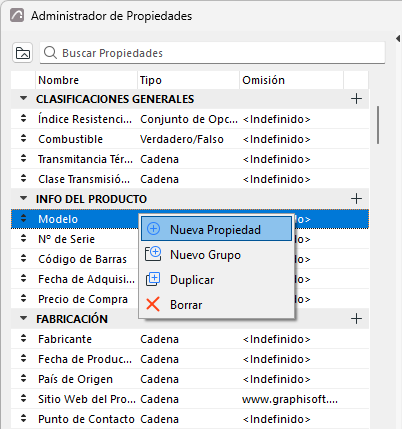Choose Duplicar from context menu
This screenshot has width=402, height=429.
[216, 280]
